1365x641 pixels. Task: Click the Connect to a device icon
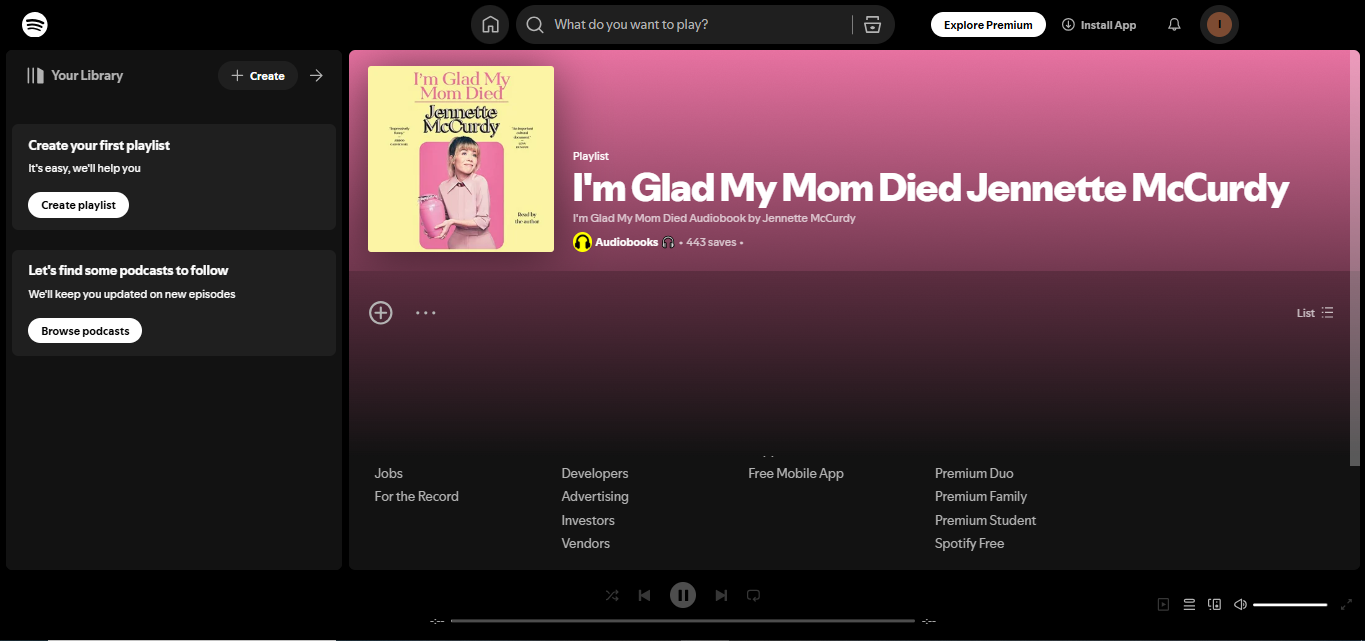tap(1214, 604)
